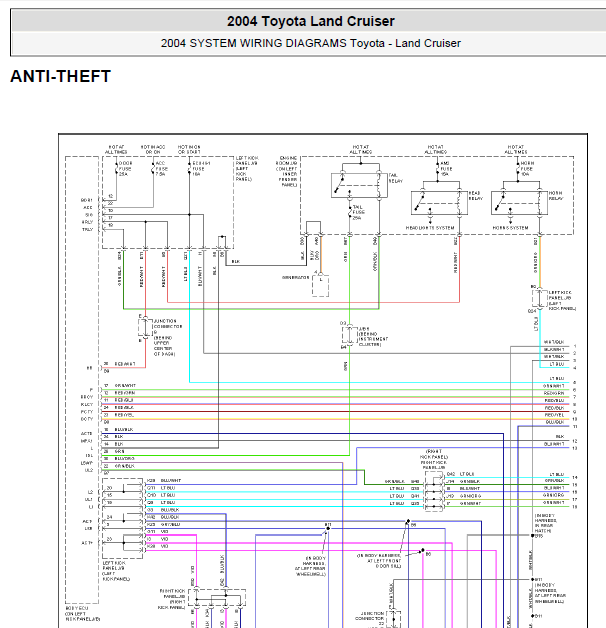Click the LT BLU label at connector G11

168,488
